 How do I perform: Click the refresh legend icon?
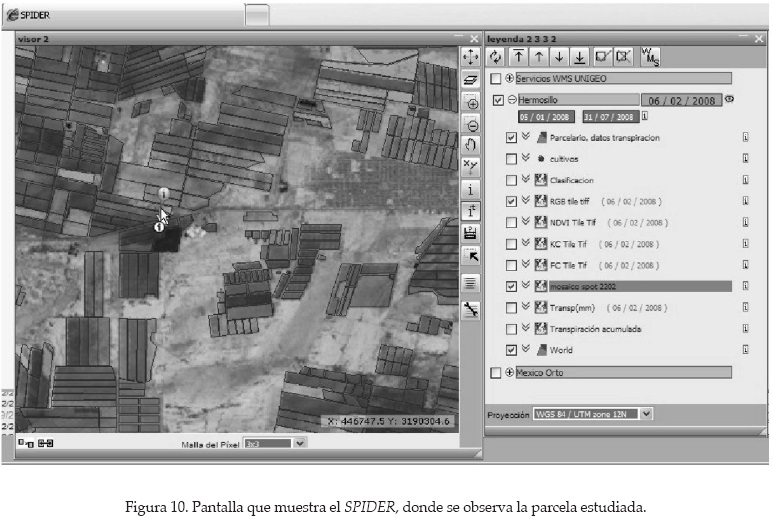[x=497, y=57]
